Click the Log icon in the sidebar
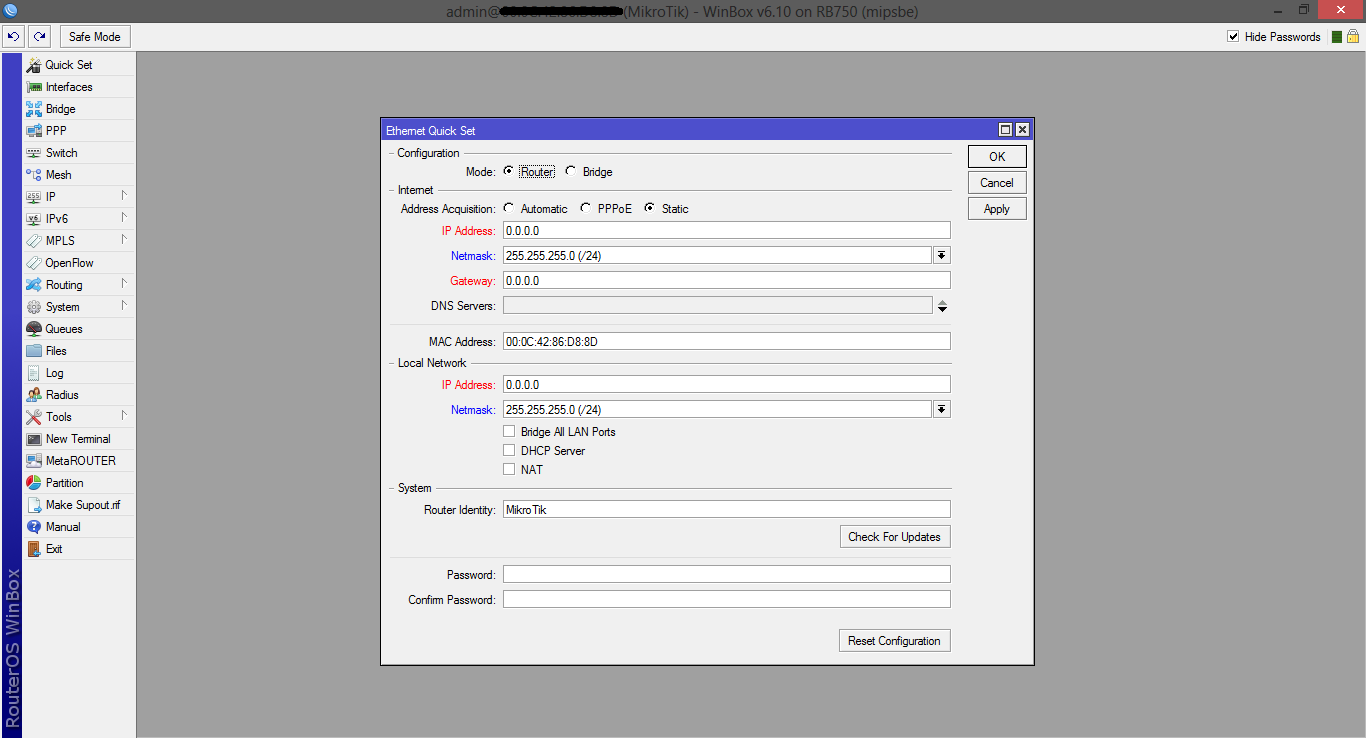The height and width of the screenshot is (738, 1366). click(x=34, y=373)
